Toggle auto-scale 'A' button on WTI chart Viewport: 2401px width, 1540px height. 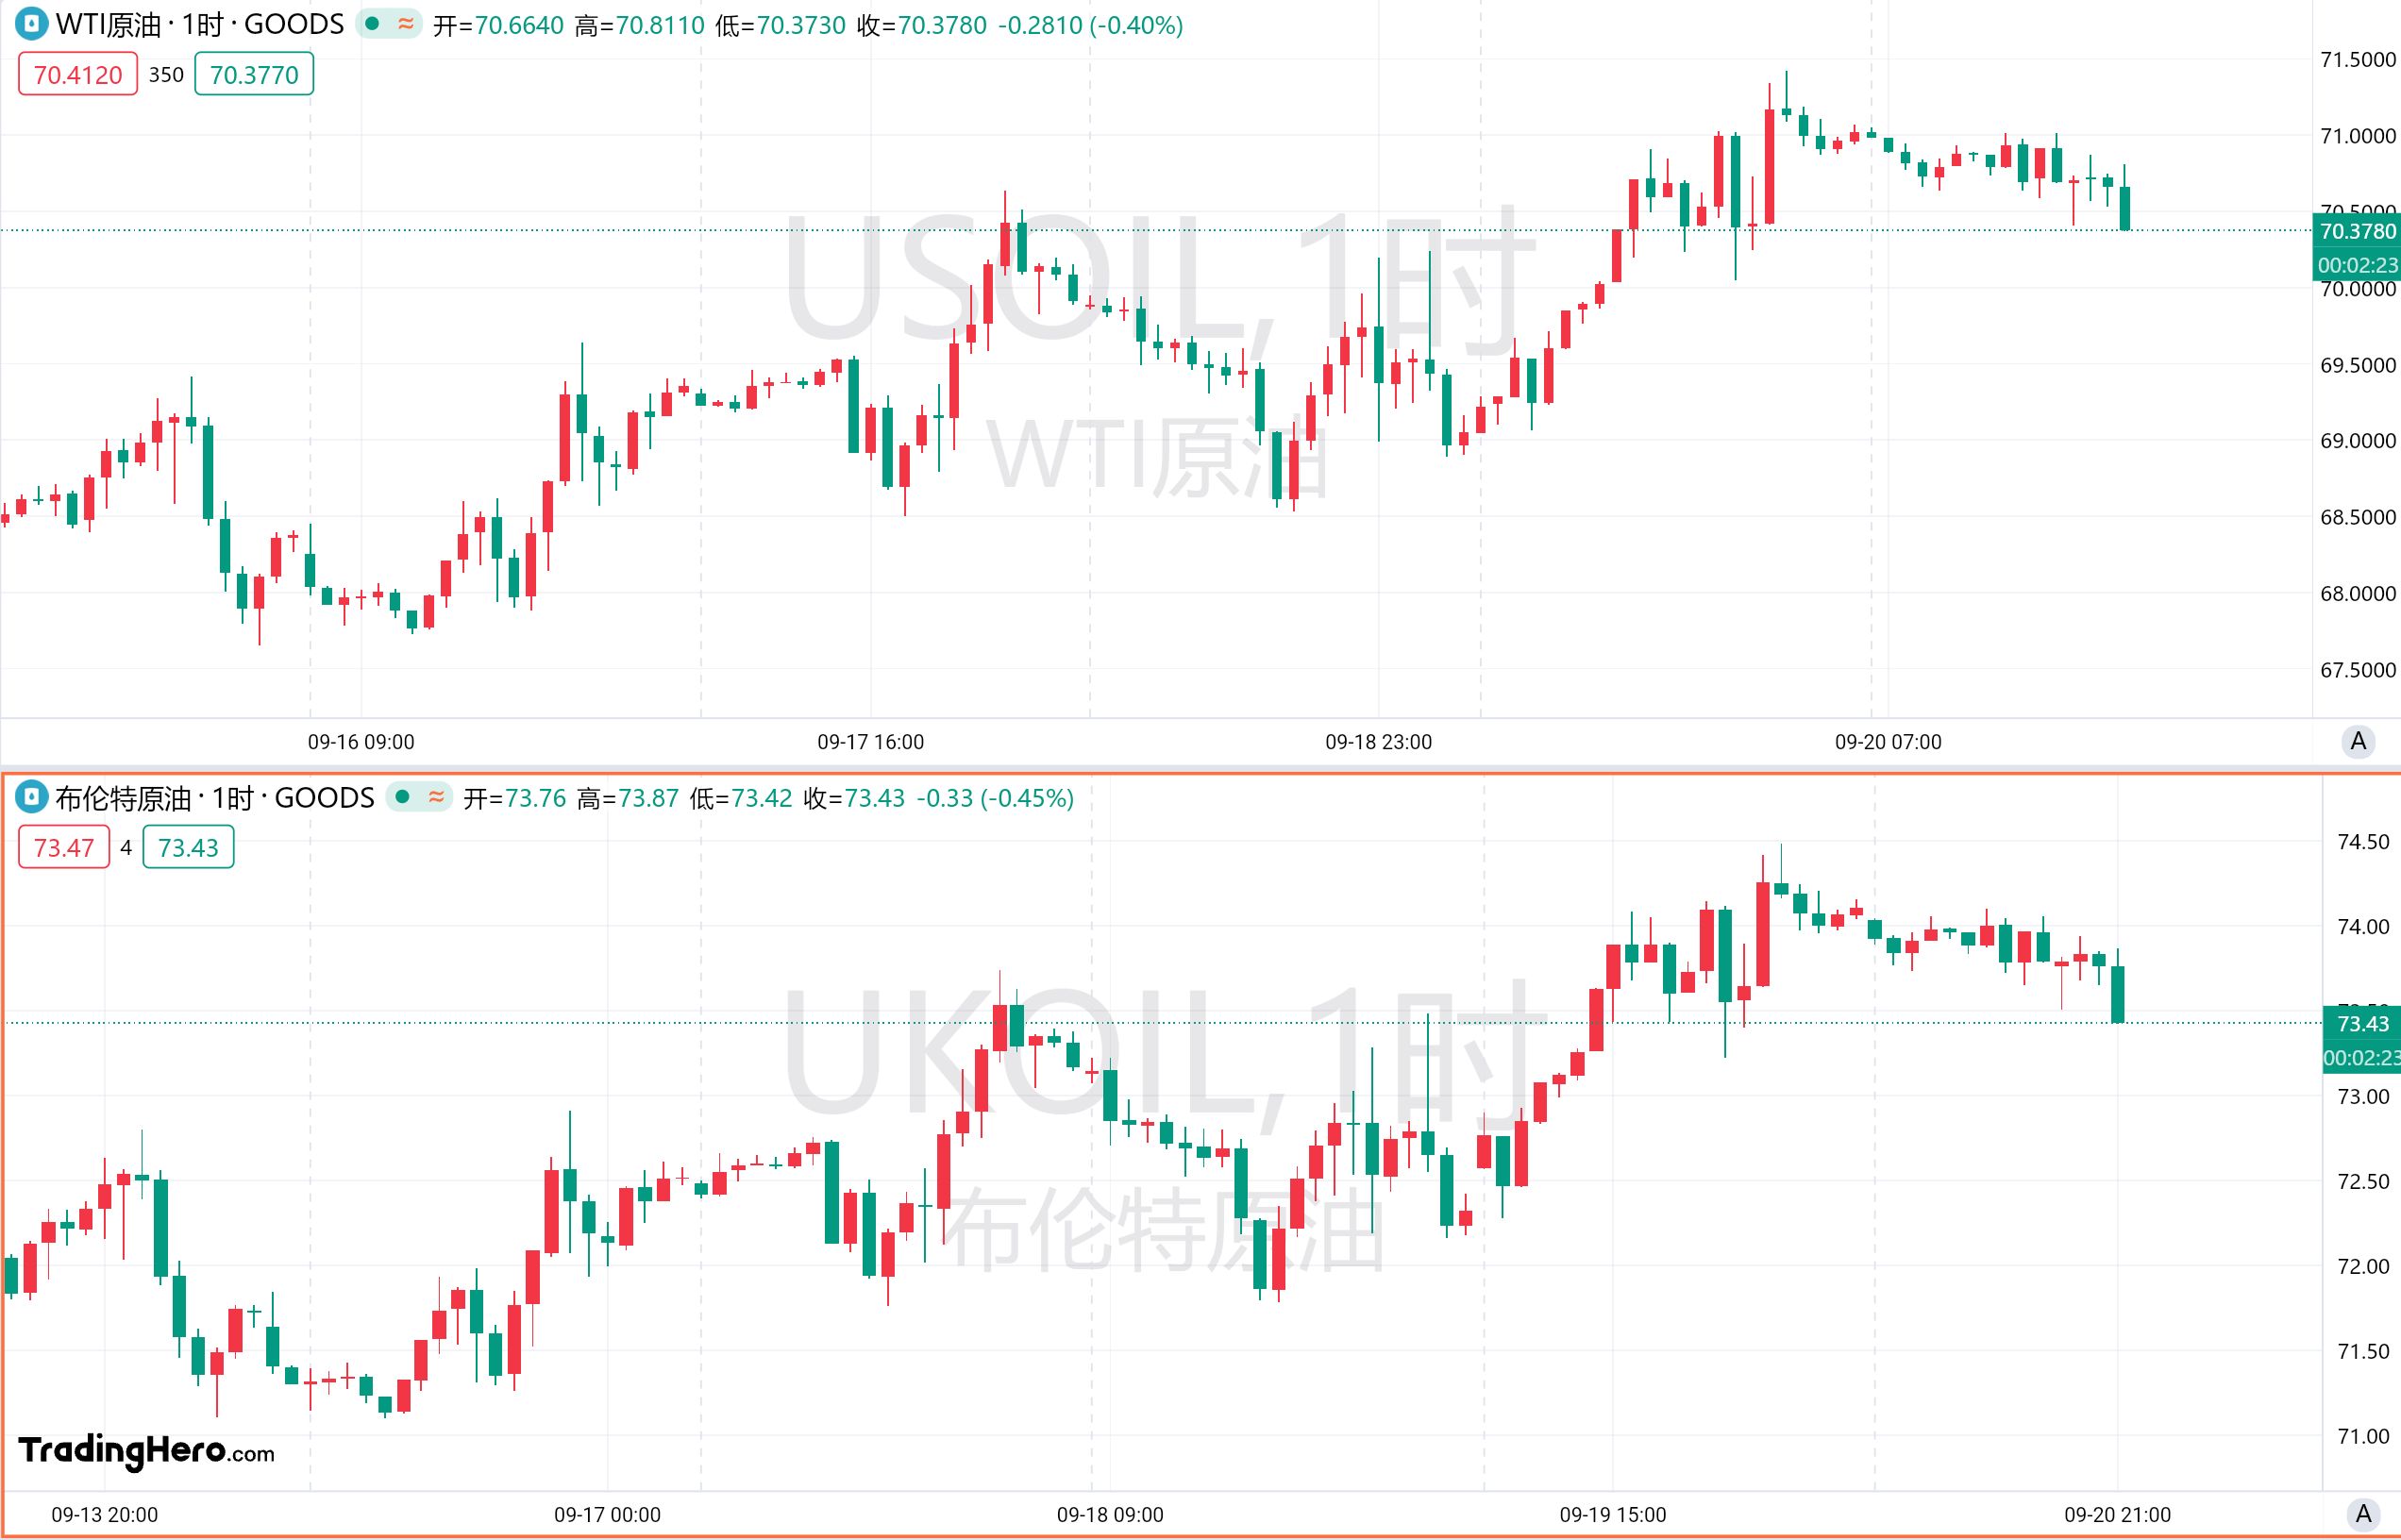2358,741
